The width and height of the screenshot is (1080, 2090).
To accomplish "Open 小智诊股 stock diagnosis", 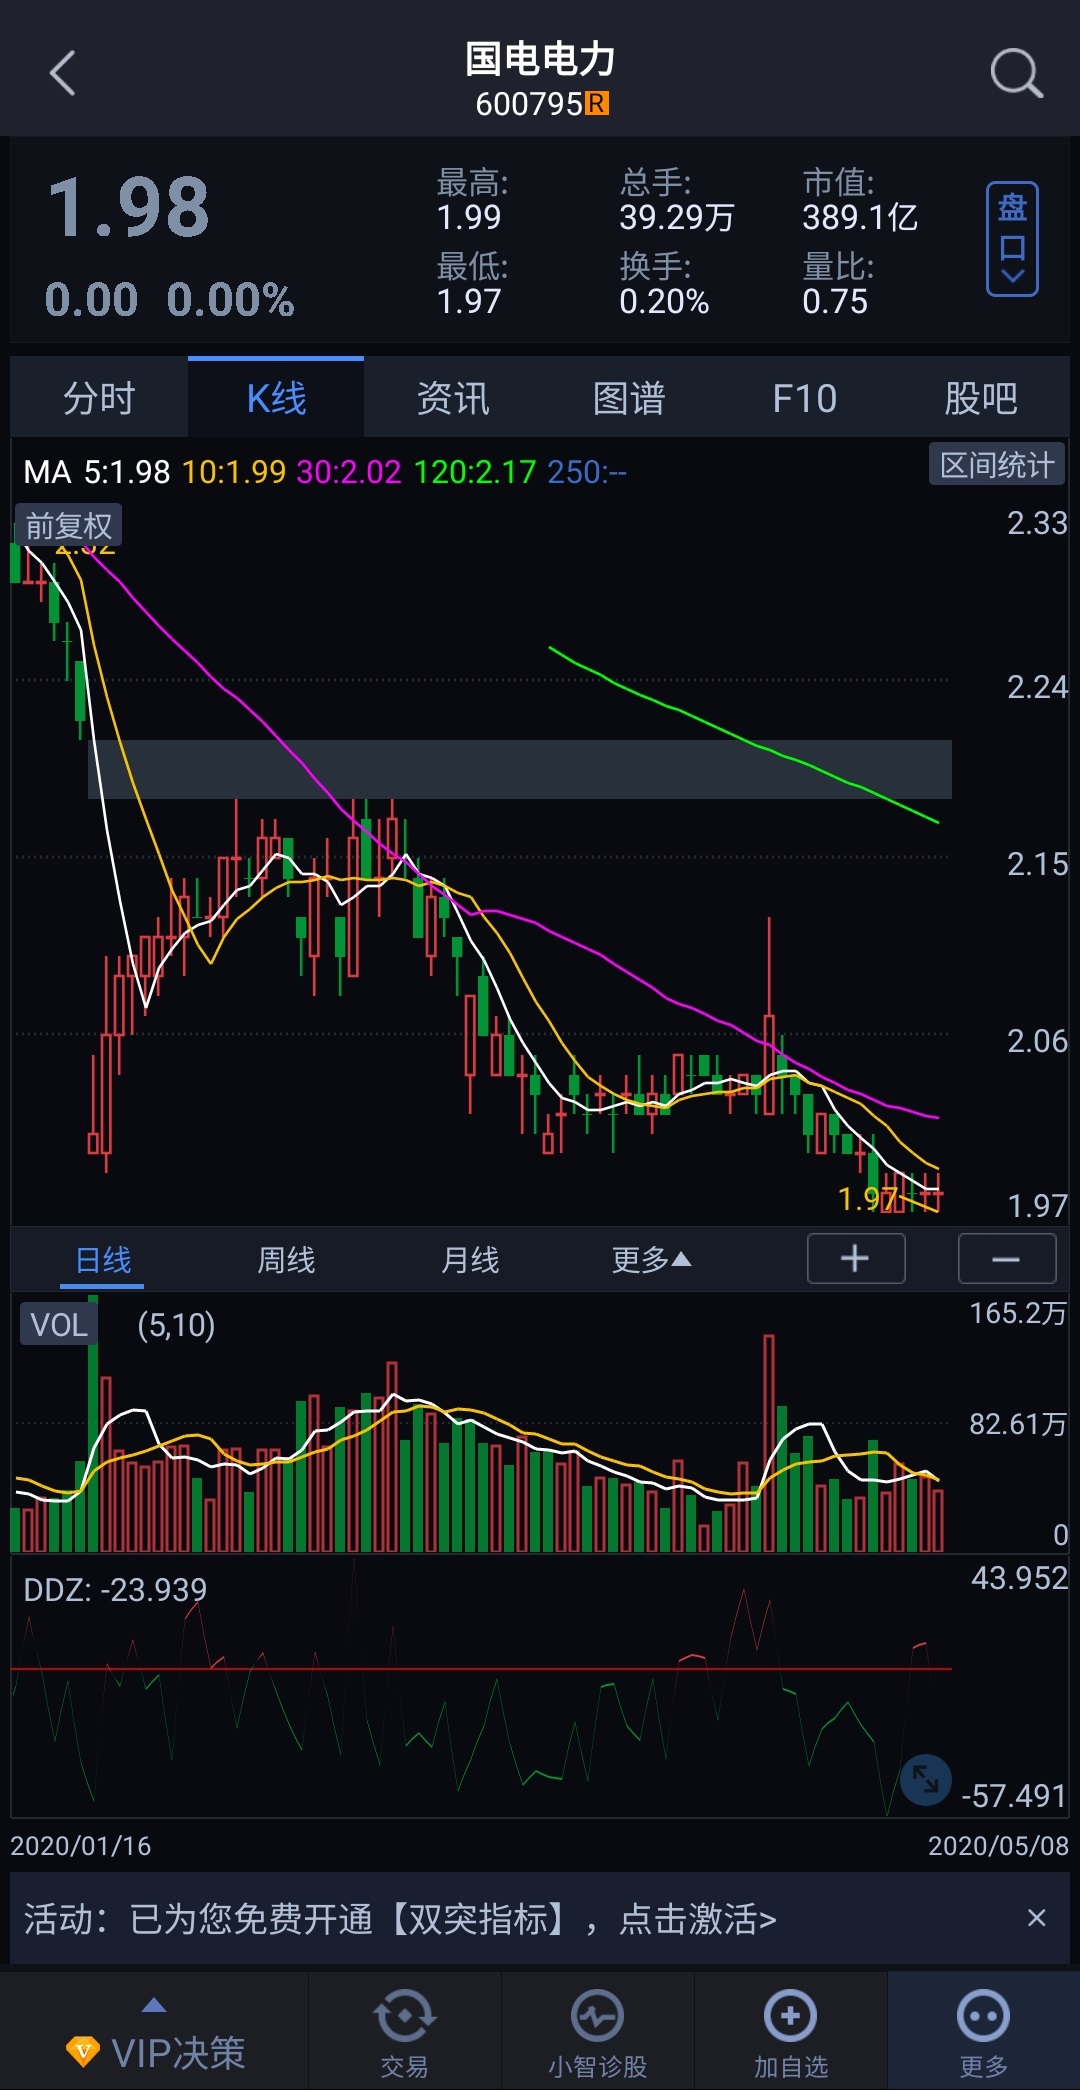I will [x=597, y=2032].
